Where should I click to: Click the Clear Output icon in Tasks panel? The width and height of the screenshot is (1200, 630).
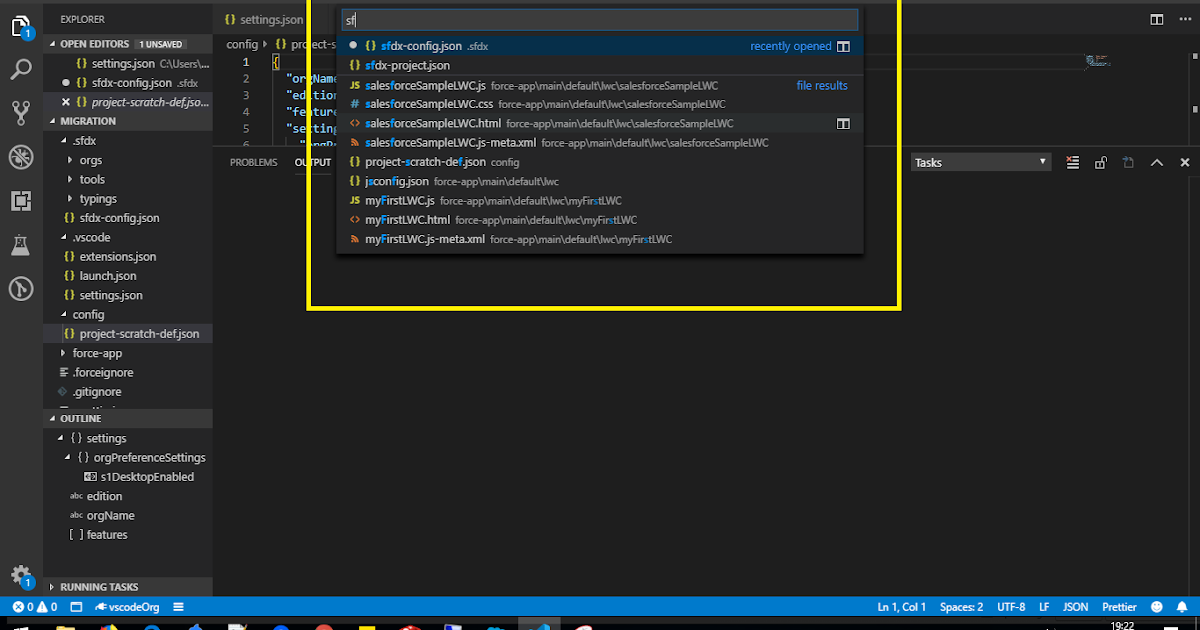point(1072,161)
